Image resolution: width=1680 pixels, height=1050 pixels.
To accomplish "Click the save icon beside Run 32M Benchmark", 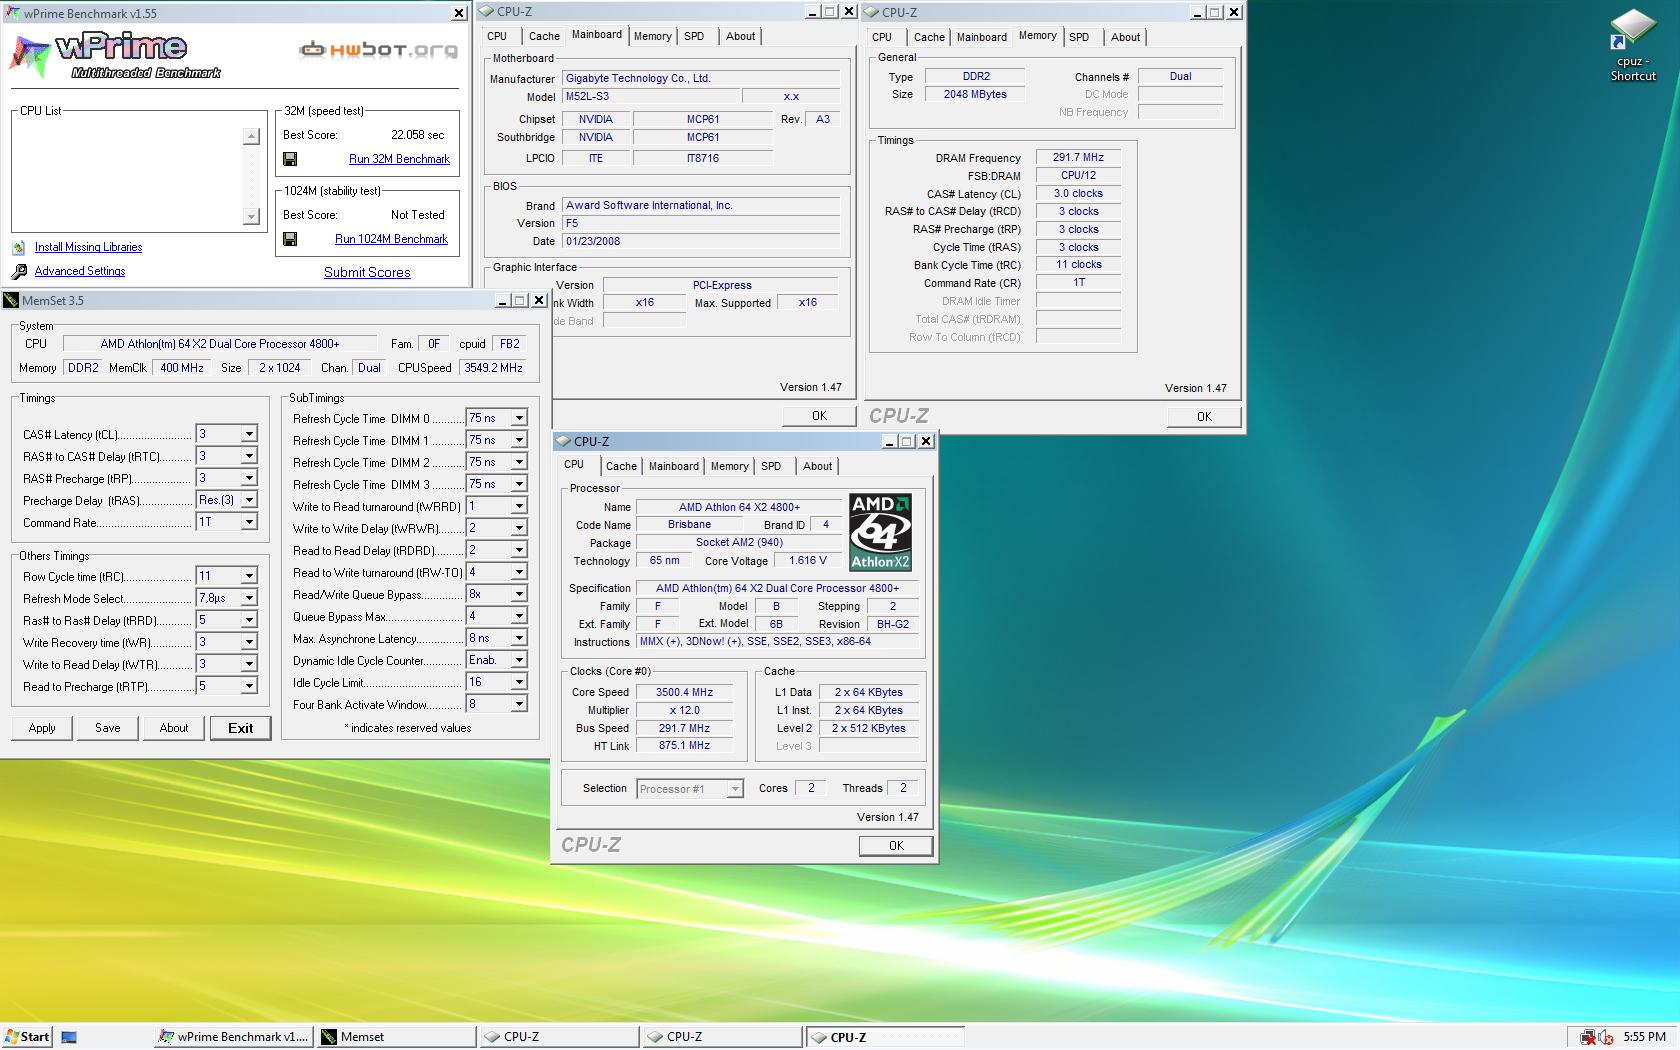I will point(290,159).
